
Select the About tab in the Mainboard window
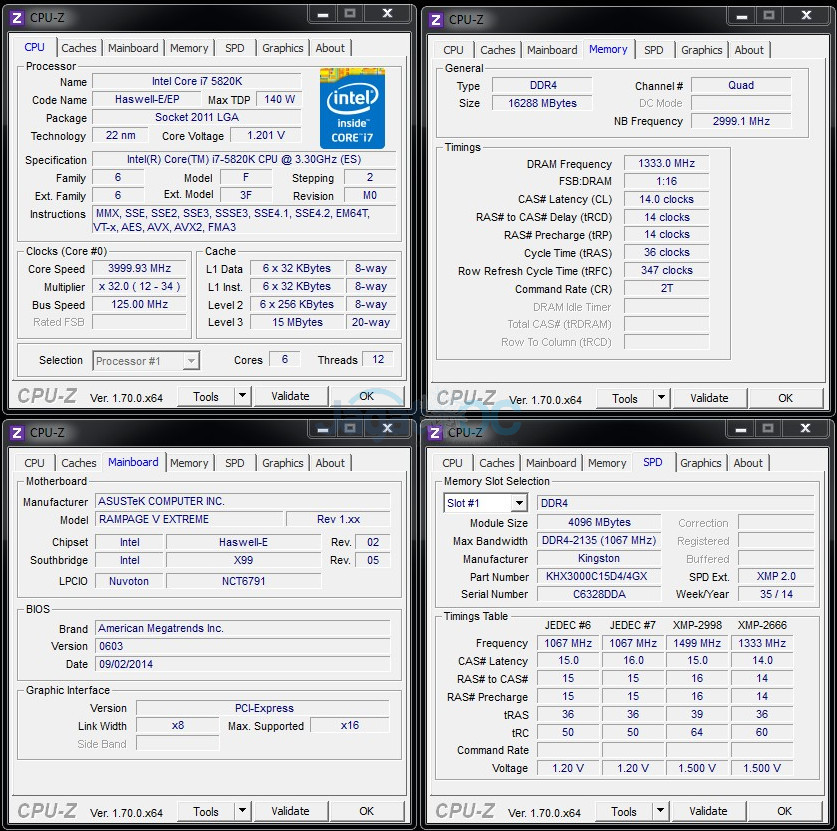[330, 463]
